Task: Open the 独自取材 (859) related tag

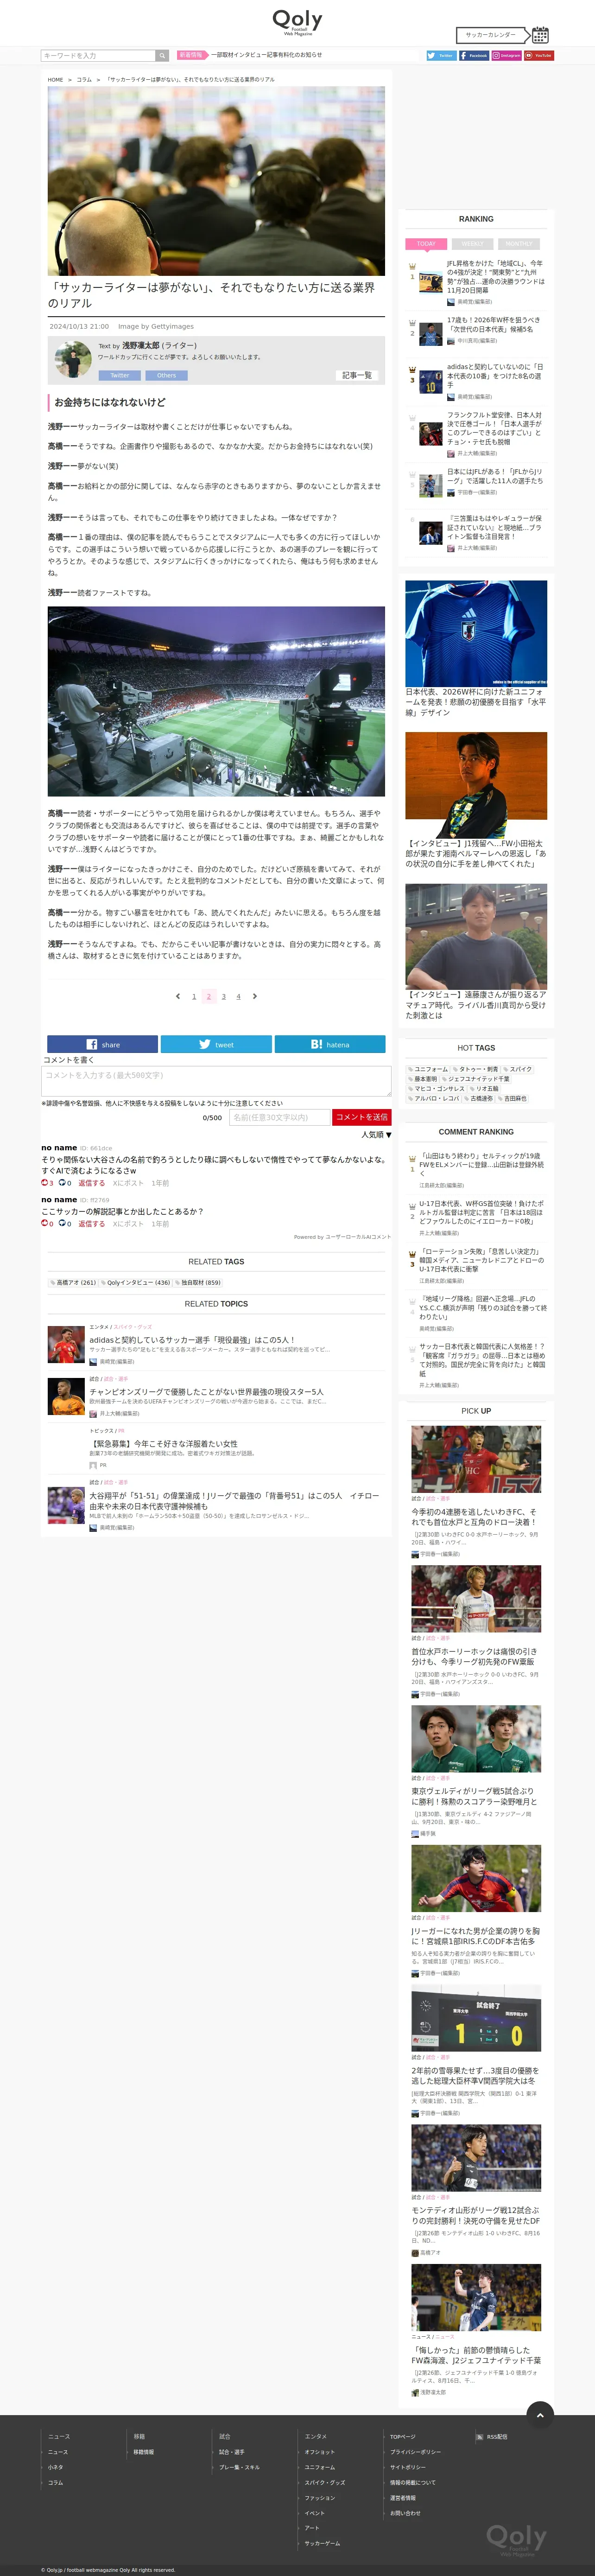Action: (198, 1282)
